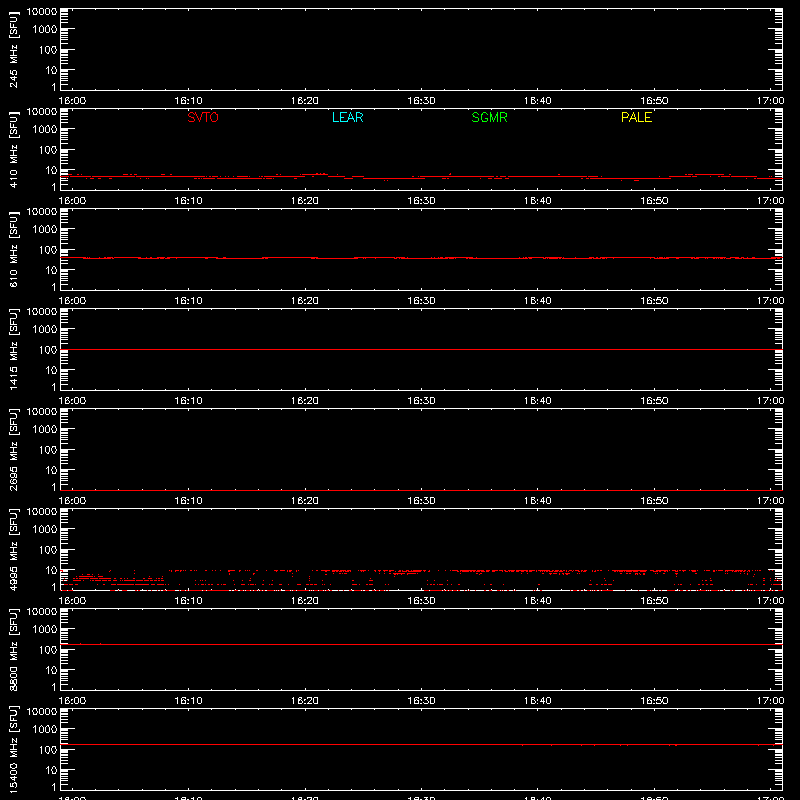Click the 100 tick of the 610 MHz panel
The image size is (800, 800).
pyautogui.click(x=48, y=250)
